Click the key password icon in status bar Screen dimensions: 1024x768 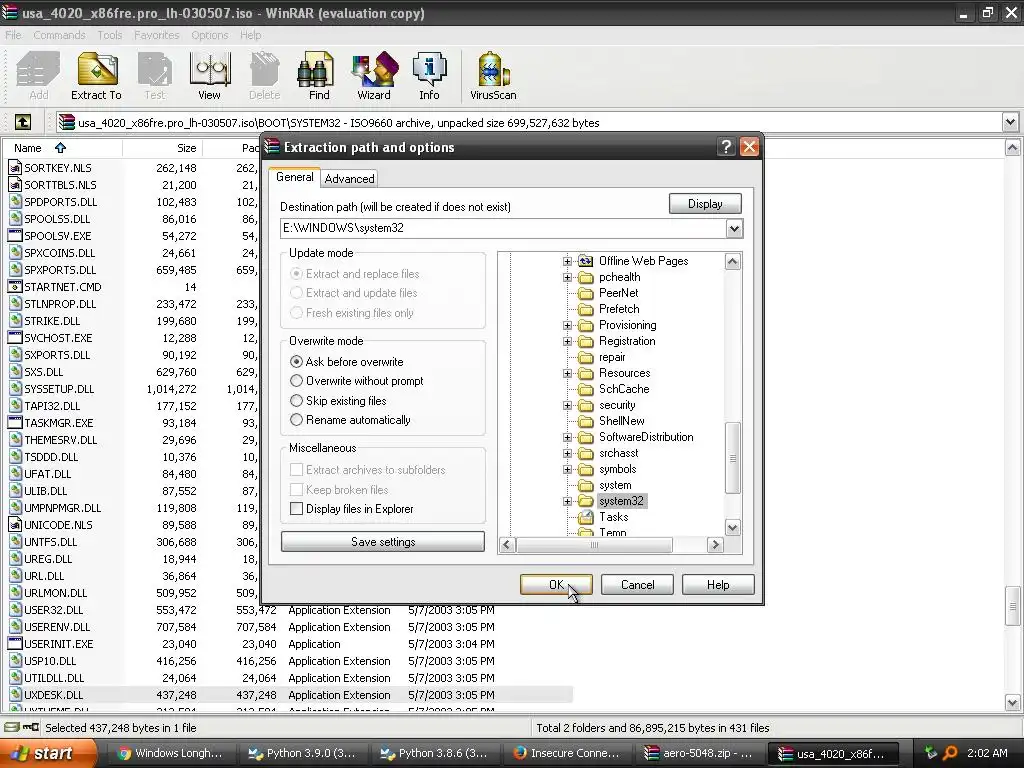point(30,728)
